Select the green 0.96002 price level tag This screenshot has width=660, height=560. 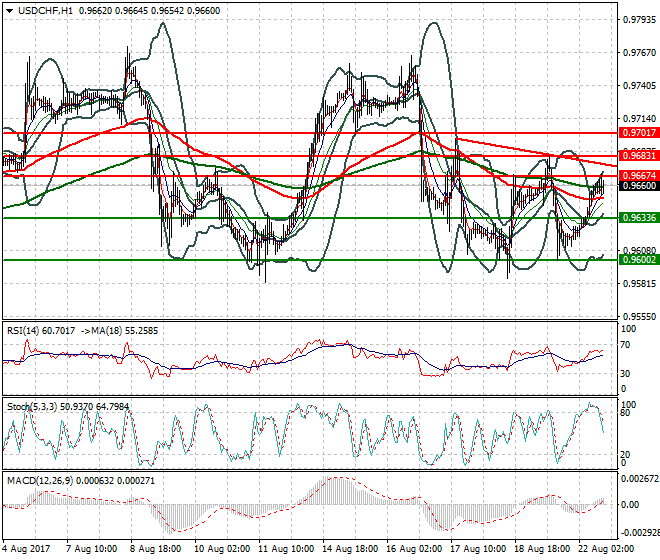click(638, 259)
